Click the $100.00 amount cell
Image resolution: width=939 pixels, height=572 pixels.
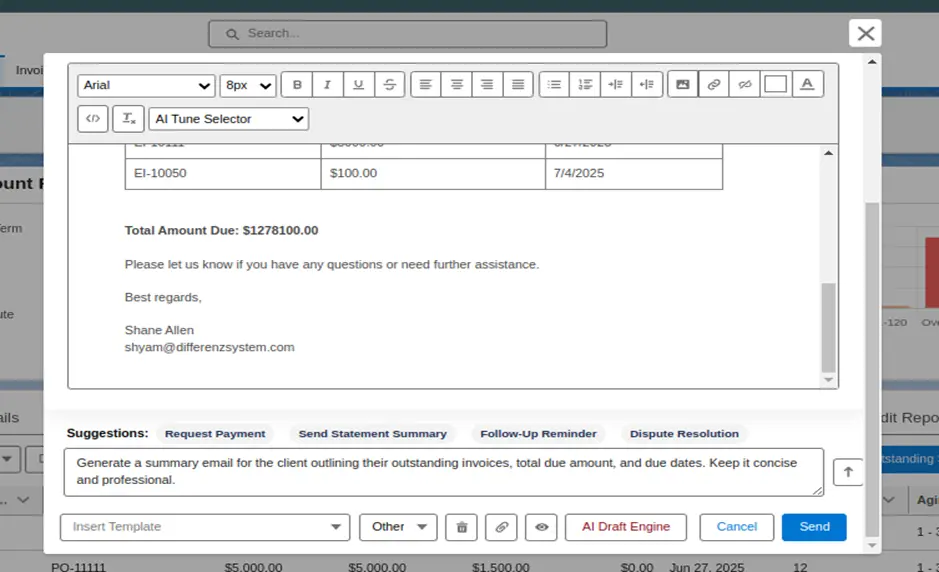tap(433, 174)
